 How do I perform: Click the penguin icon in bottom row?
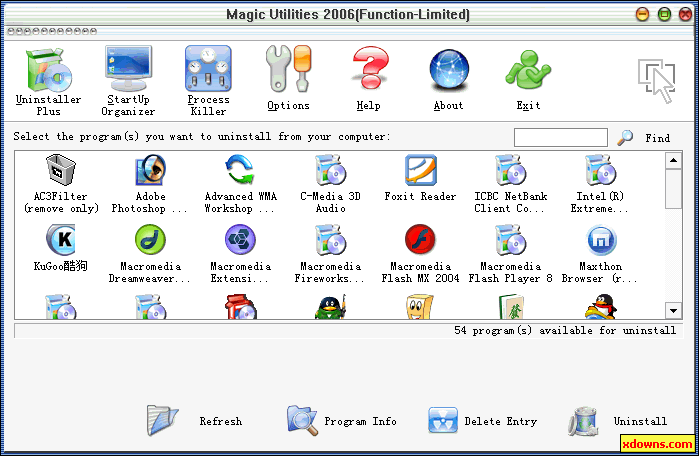coord(600,307)
